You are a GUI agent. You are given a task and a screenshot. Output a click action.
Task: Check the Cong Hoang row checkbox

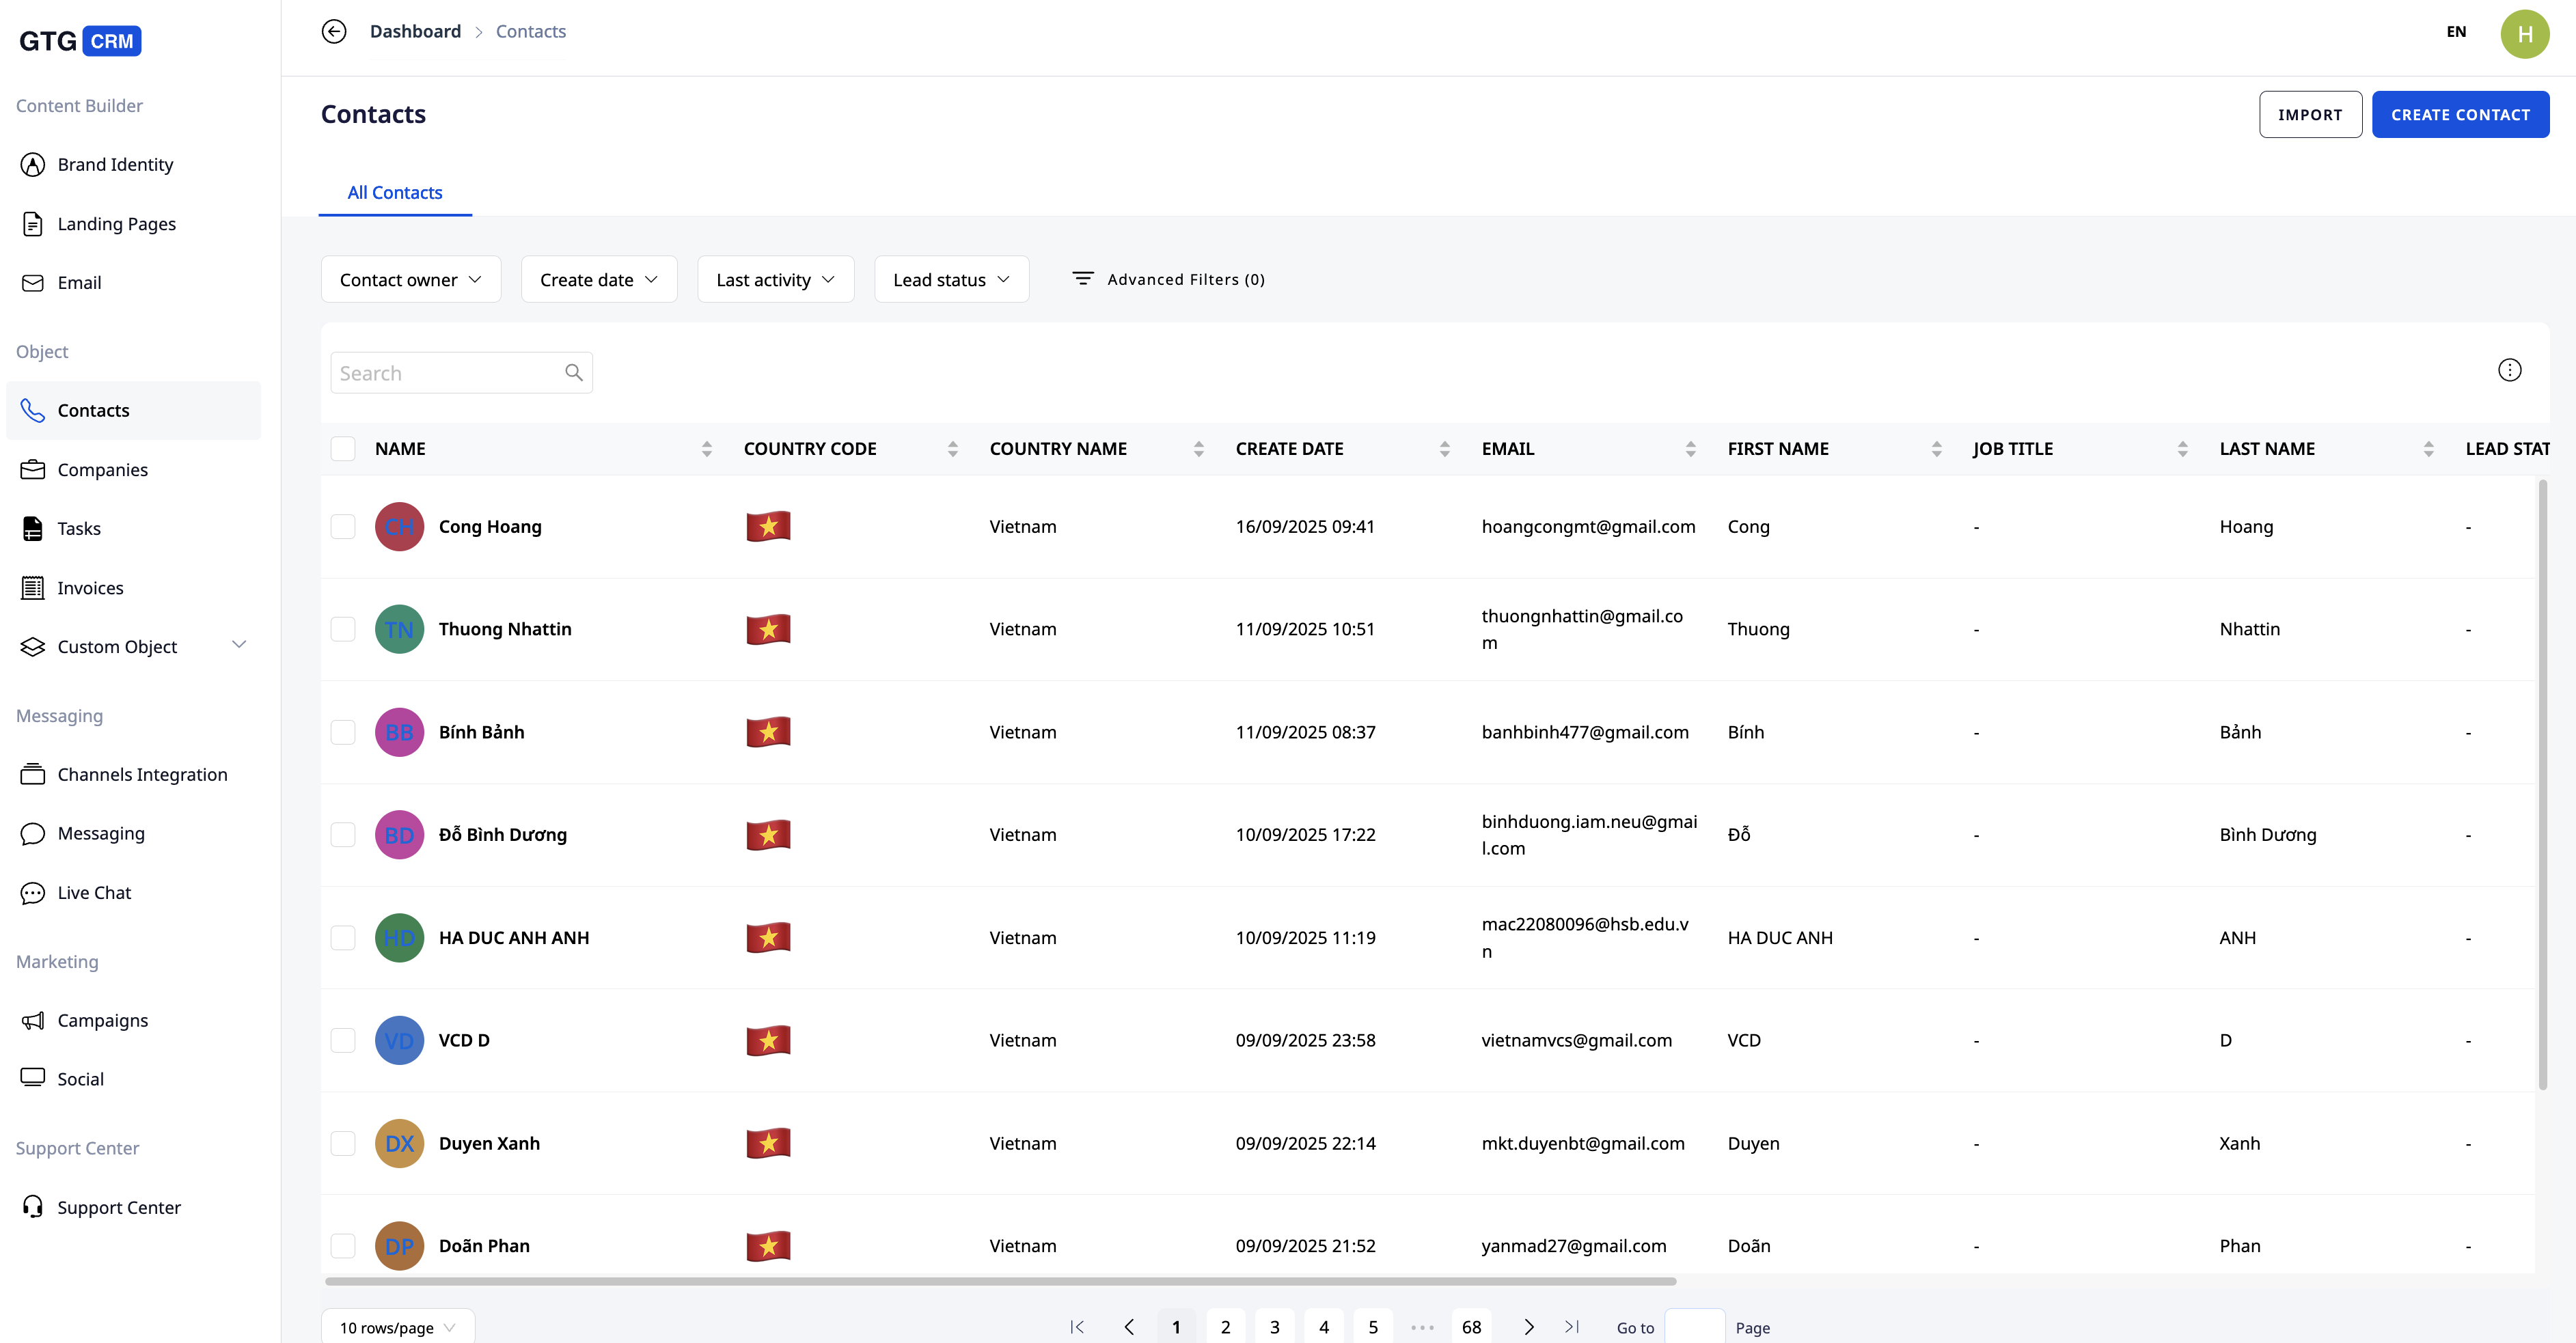(x=343, y=527)
